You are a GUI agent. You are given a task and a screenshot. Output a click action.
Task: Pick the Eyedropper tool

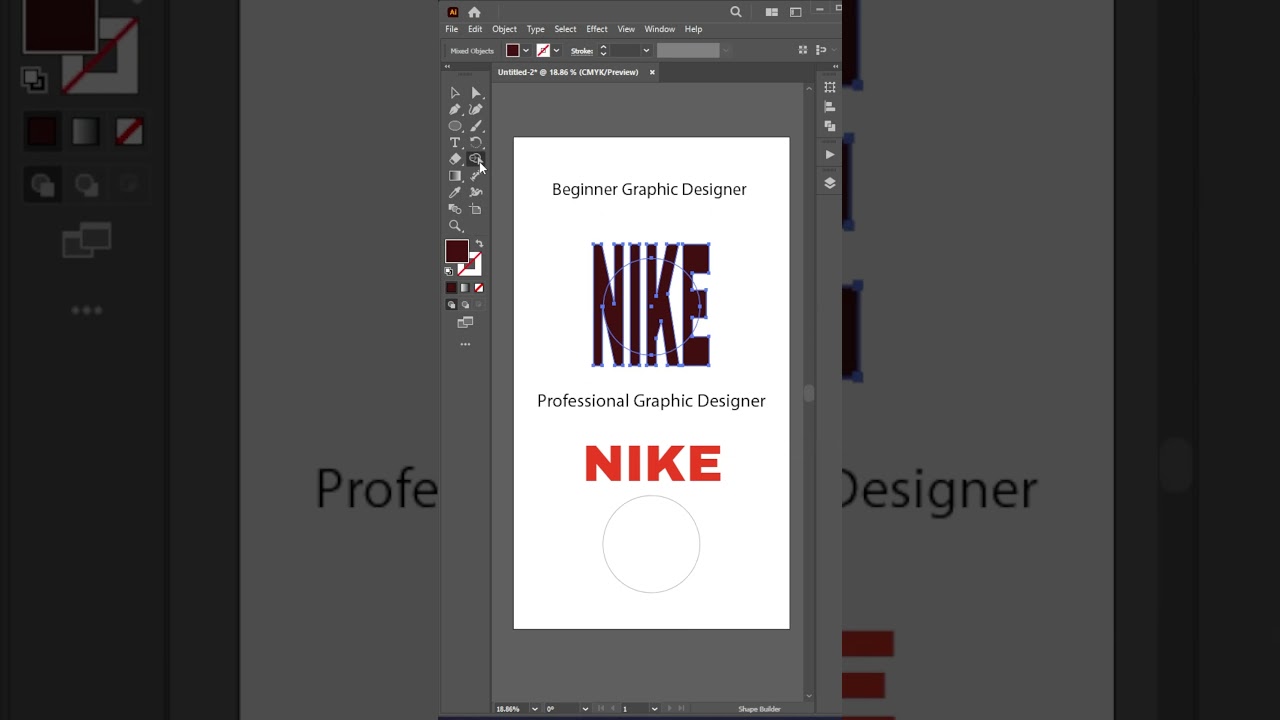(x=455, y=192)
